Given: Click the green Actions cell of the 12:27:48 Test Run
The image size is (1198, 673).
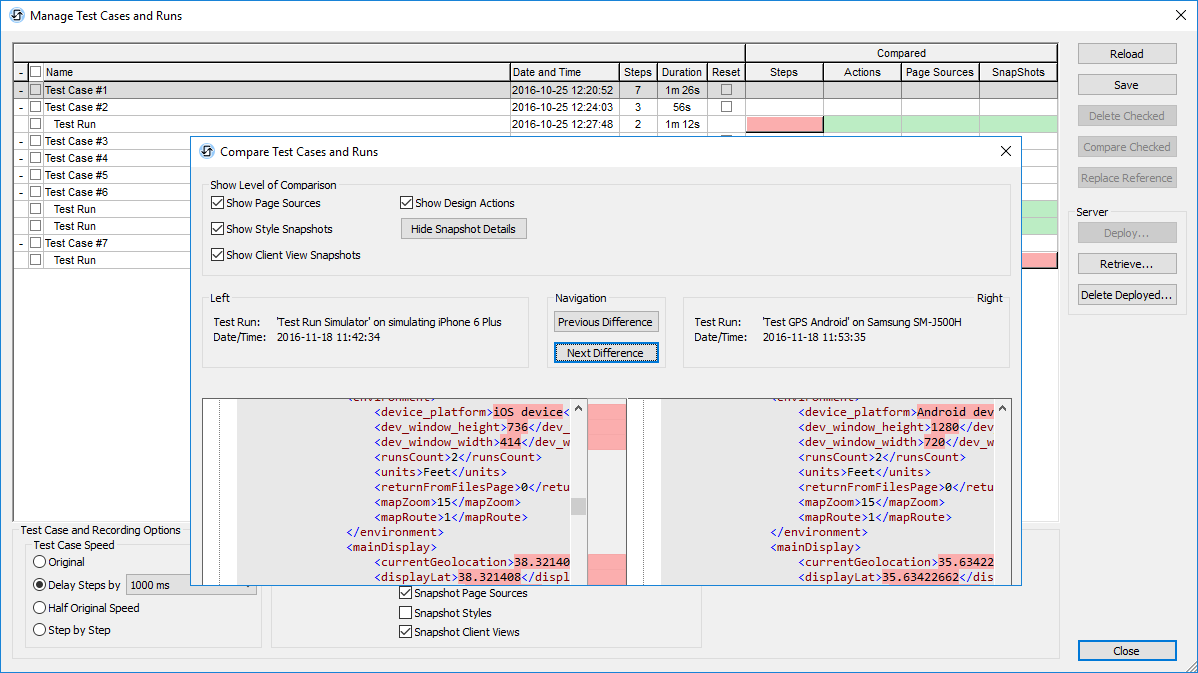Looking at the screenshot, I should pyautogui.click(x=863, y=124).
